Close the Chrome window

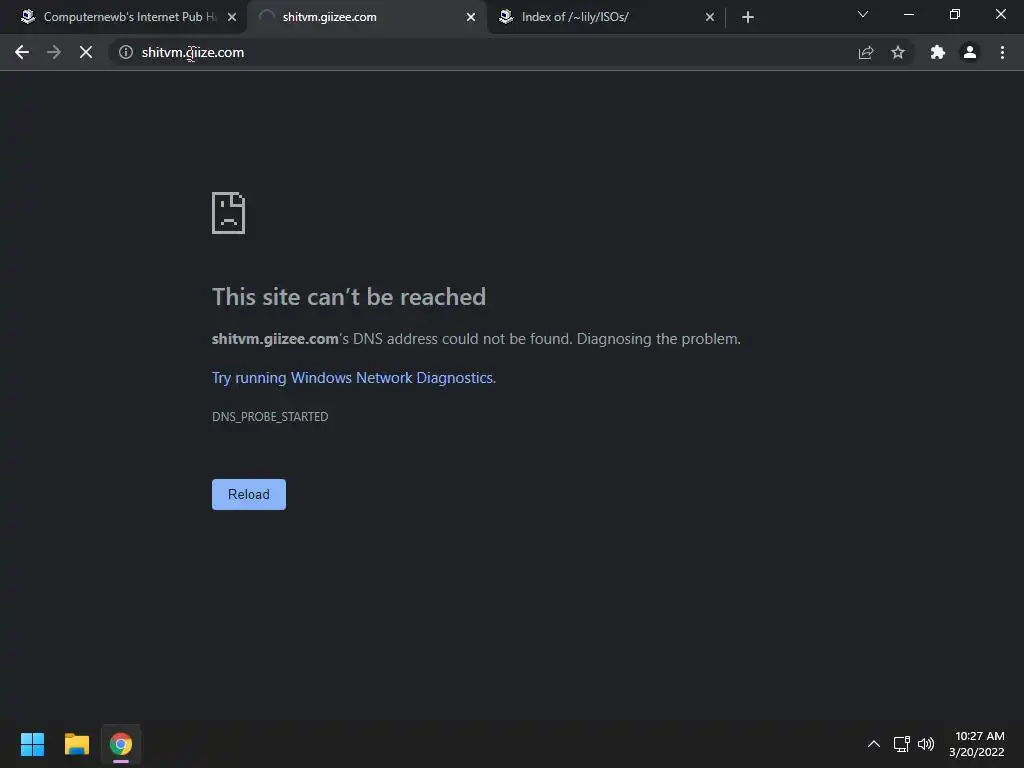pos(1000,14)
